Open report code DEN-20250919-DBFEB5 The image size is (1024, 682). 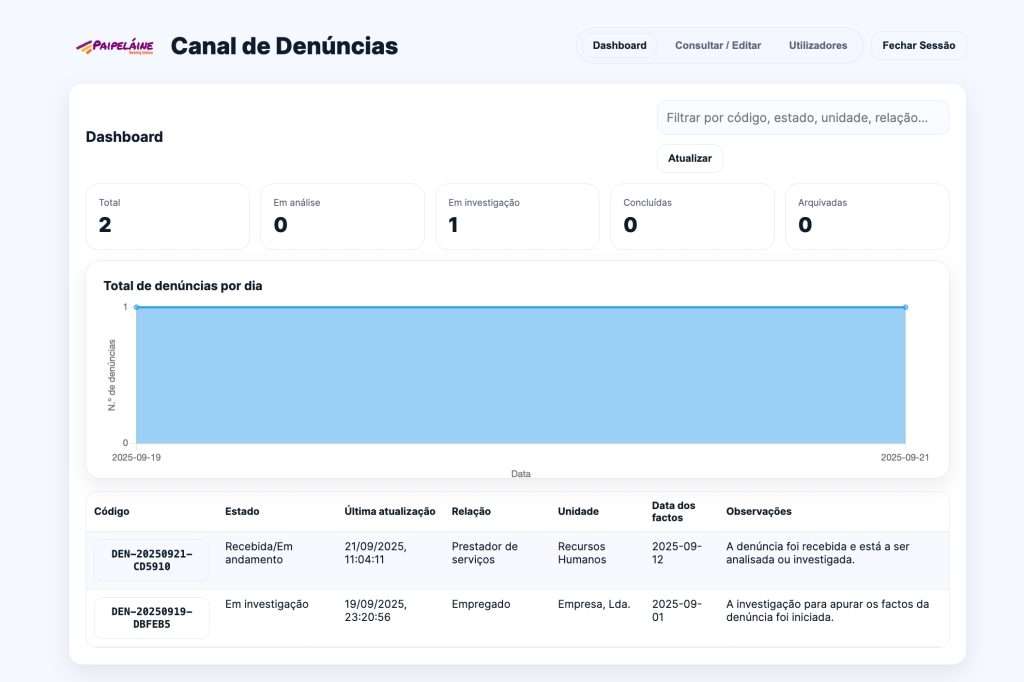[152, 618]
